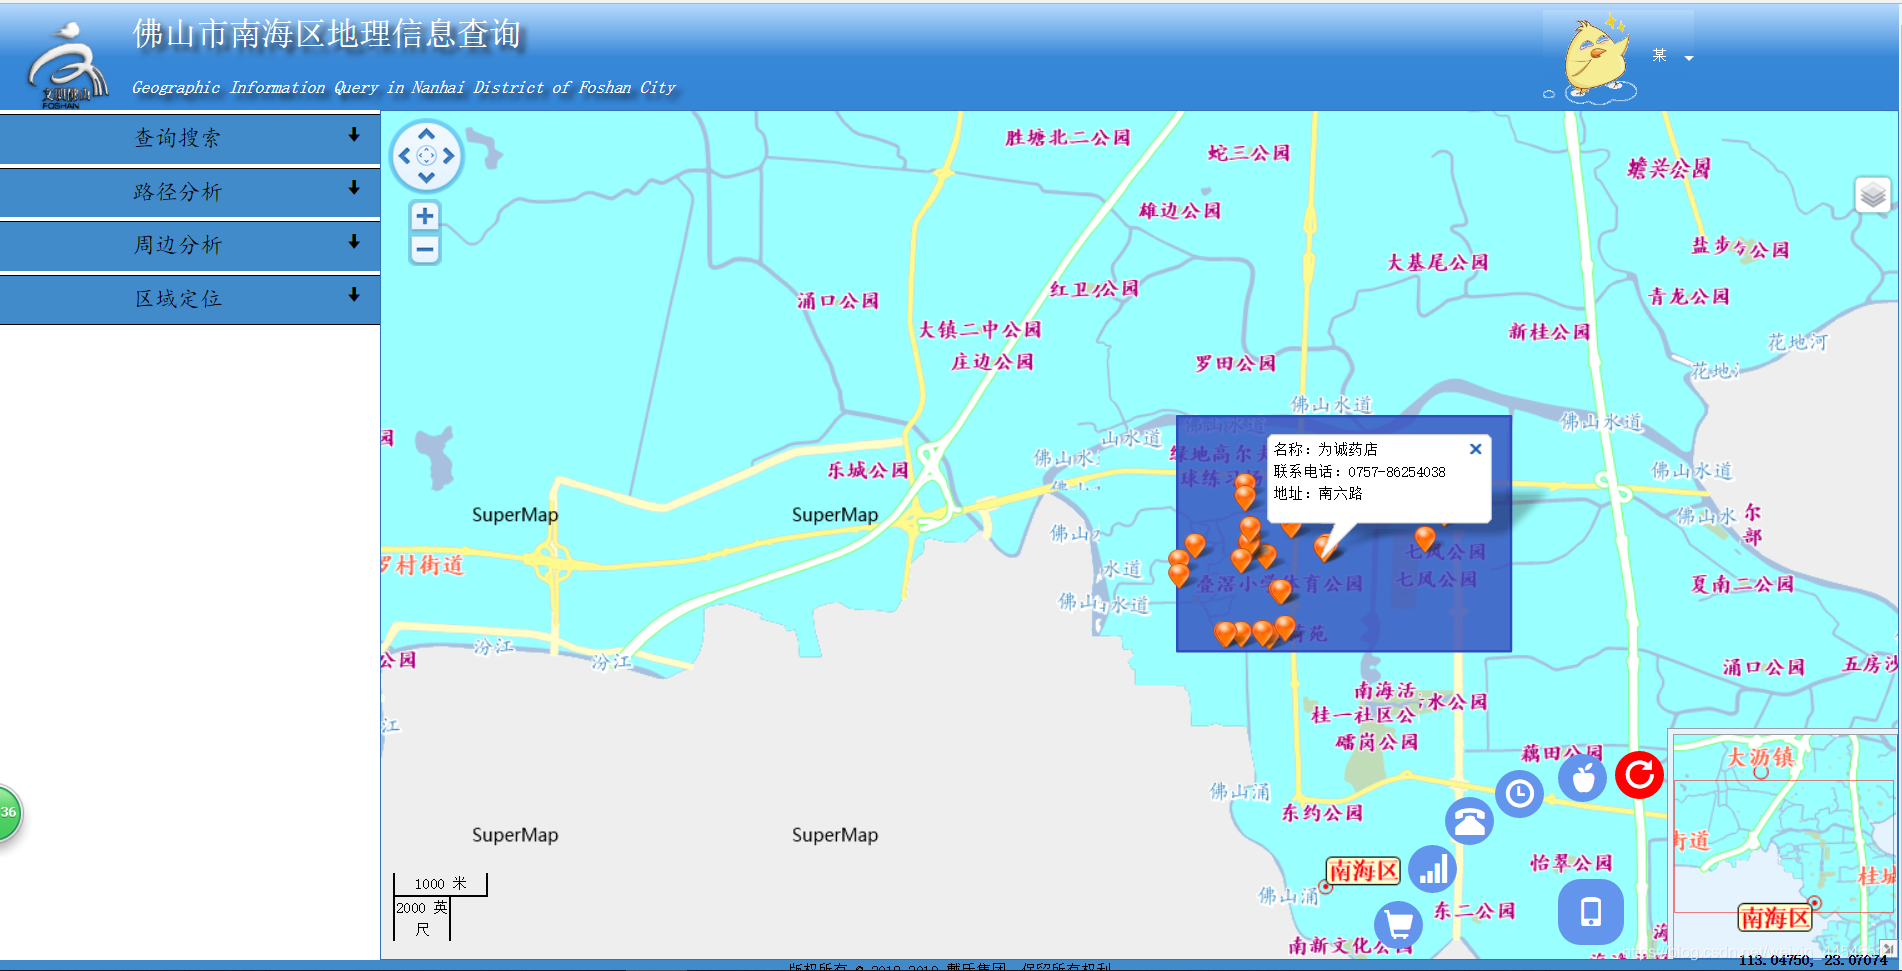The height and width of the screenshot is (971, 1902).
Task: Click the 雄边公园 map label
Action: [1180, 210]
